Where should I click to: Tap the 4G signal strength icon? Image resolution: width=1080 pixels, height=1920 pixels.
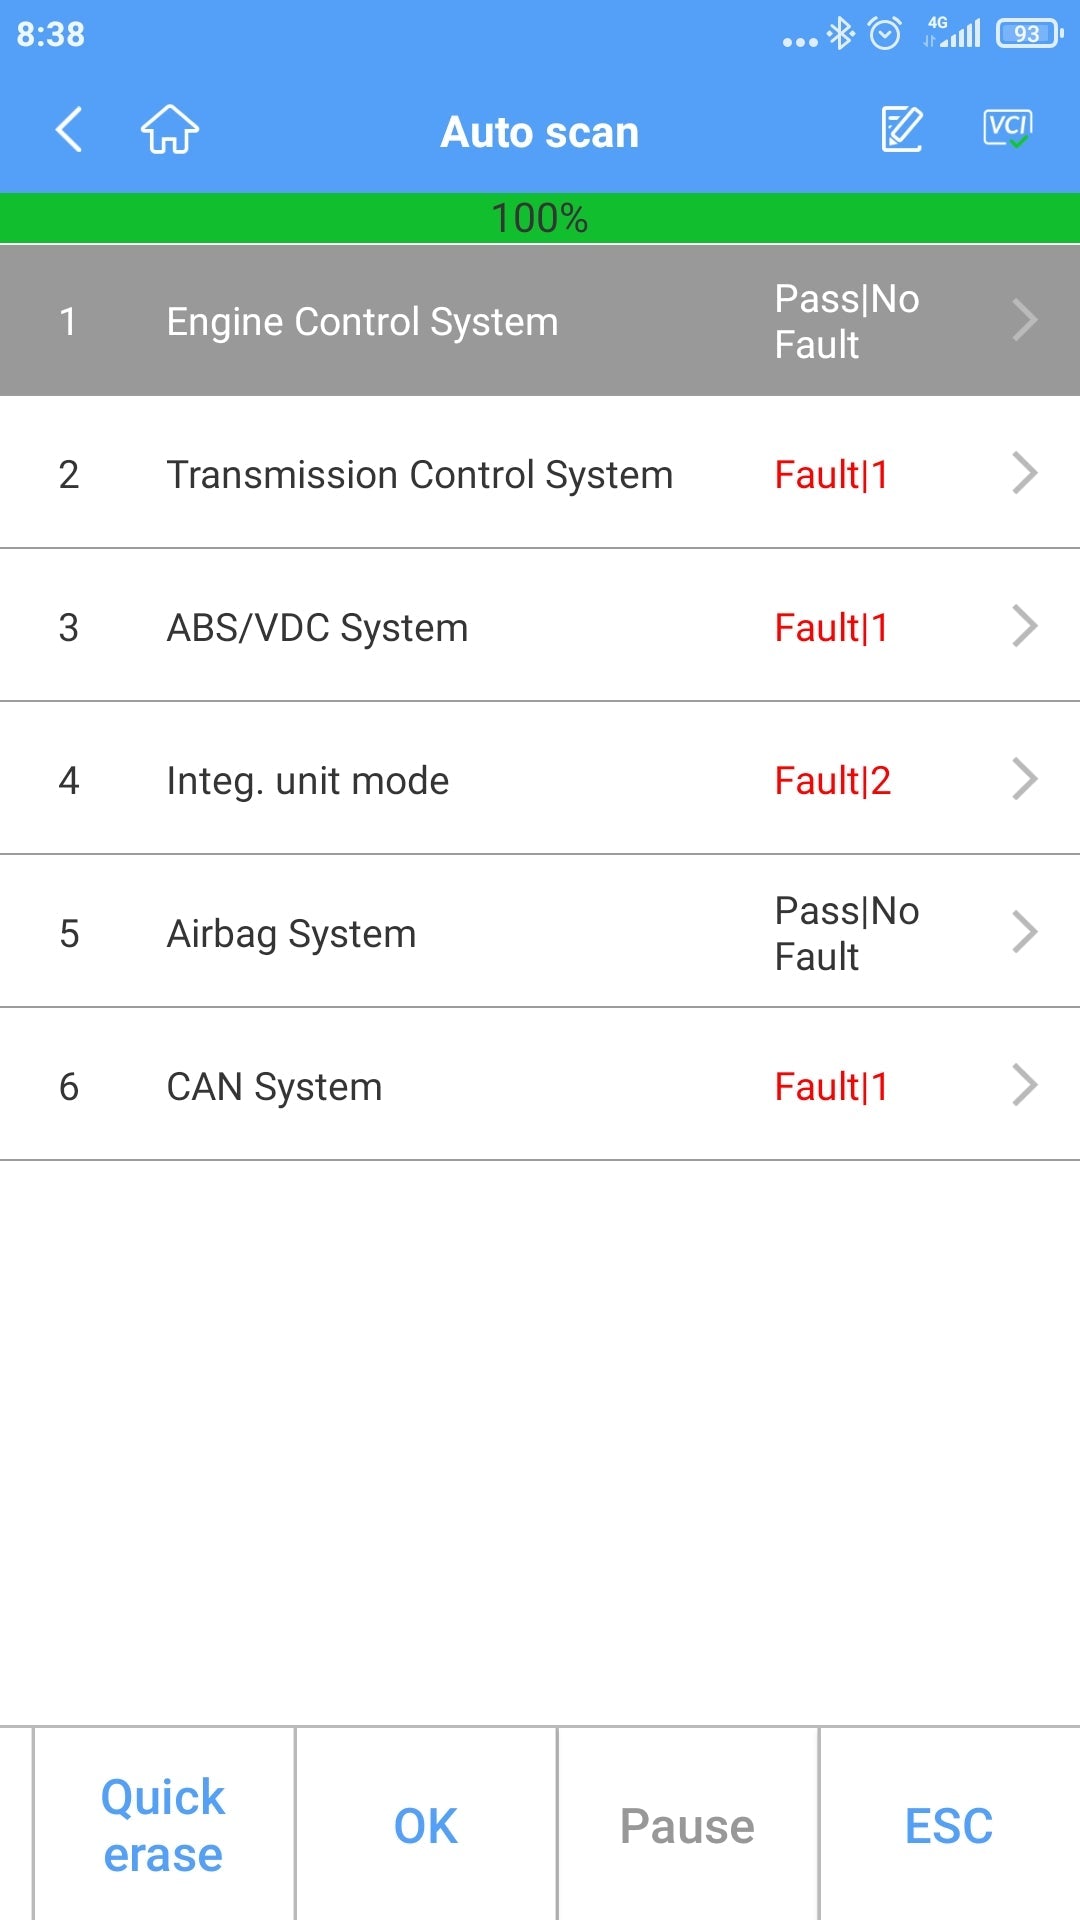(953, 33)
